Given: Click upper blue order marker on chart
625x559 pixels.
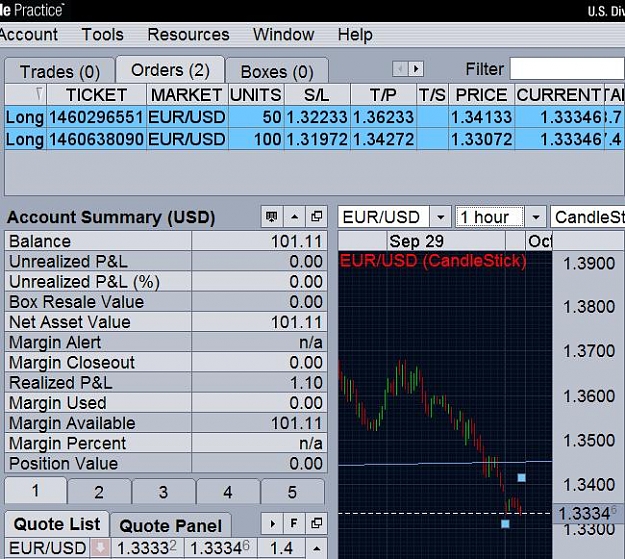Looking at the screenshot, I should (521, 477).
